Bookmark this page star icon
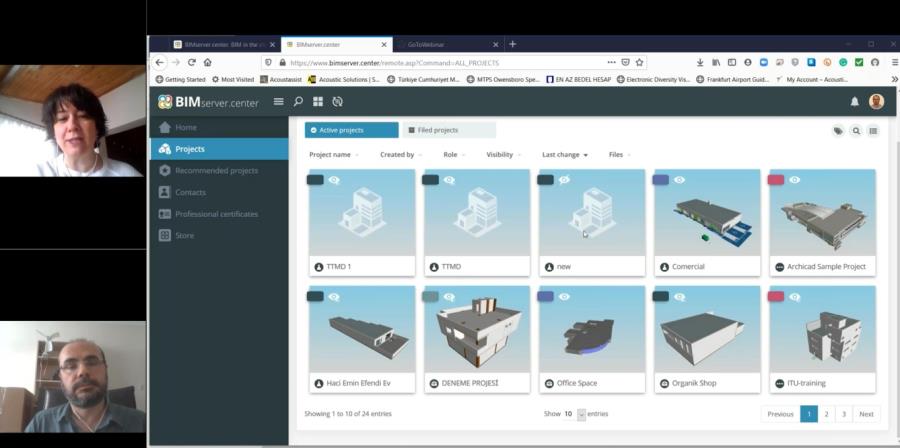 tap(639, 63)
